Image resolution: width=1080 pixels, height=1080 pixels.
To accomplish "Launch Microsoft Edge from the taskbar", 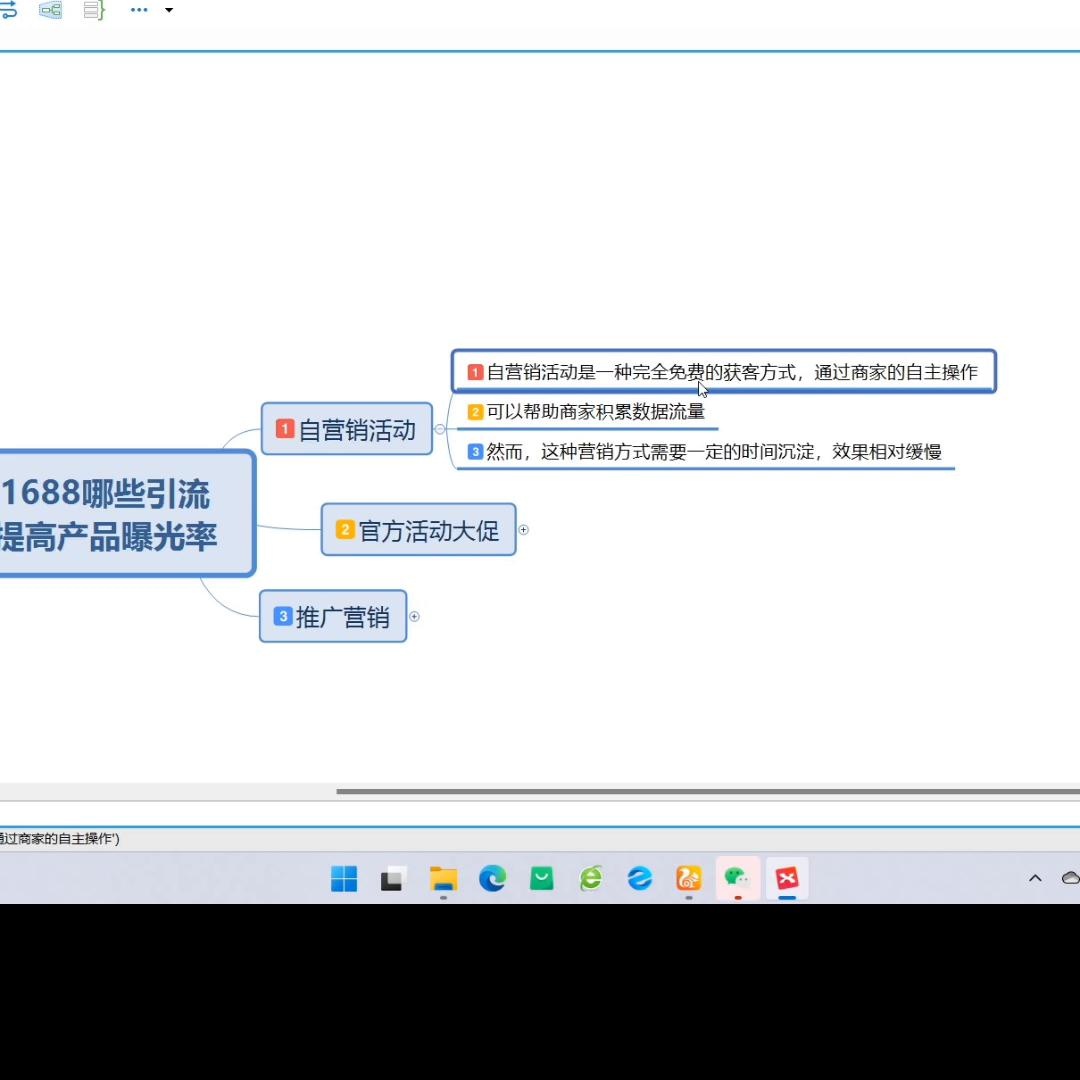I will coord(492,878).
